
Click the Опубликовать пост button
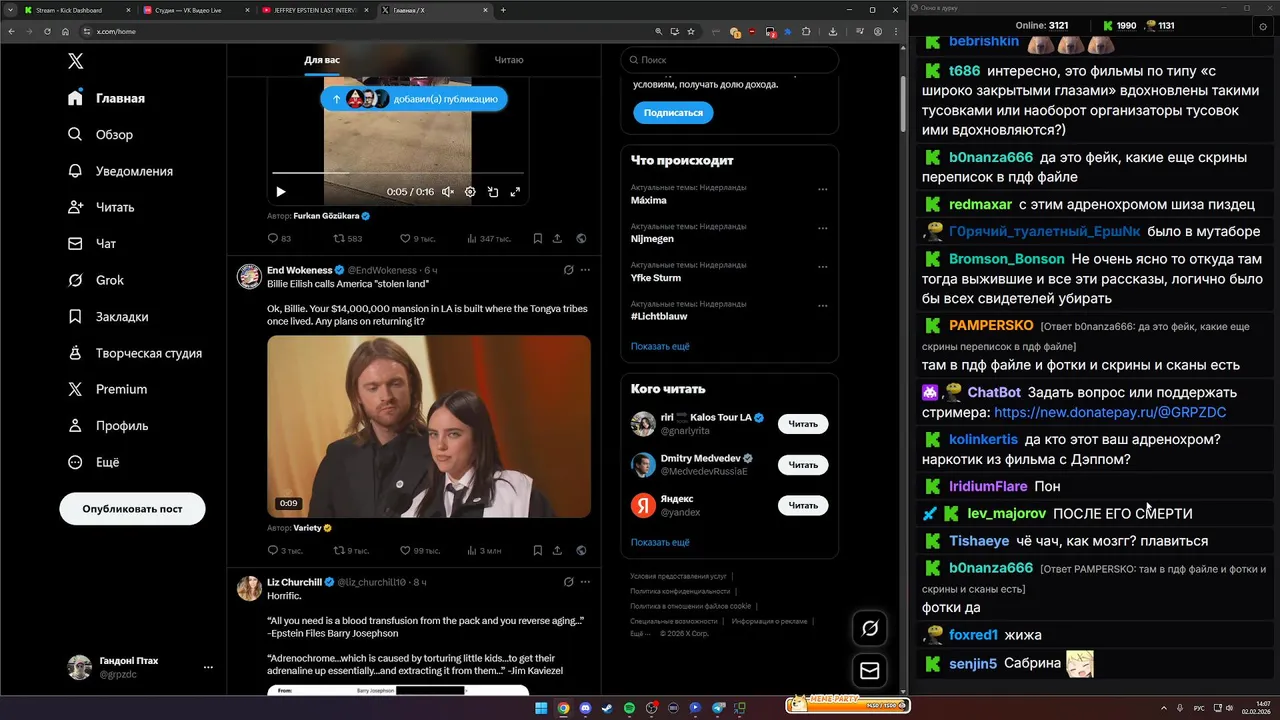[132, 509]
